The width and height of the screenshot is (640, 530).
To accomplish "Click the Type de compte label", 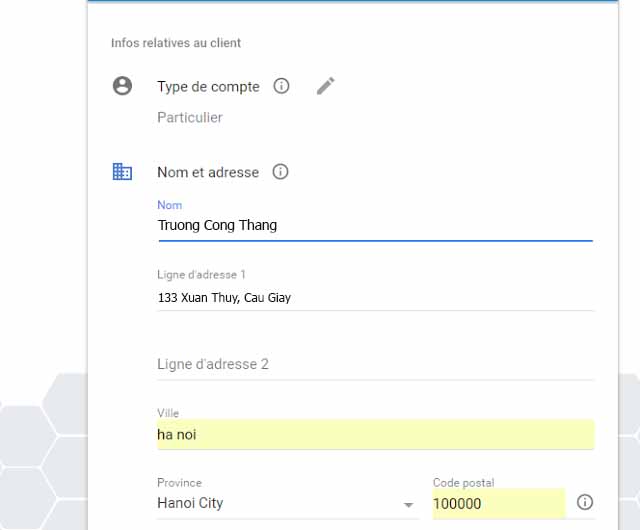I will point(208,87).
